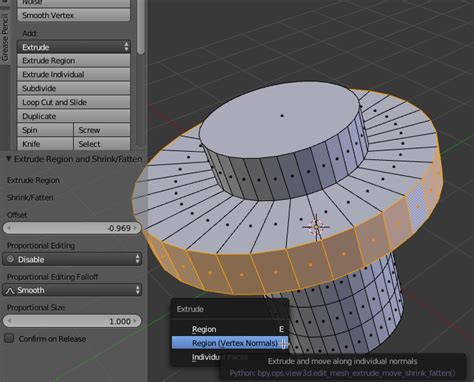The height and width of the screenshot is (382, 474).
Task: Click the top face center dot of cylinder
Action: pyautogui.click(x=282, y=116)
